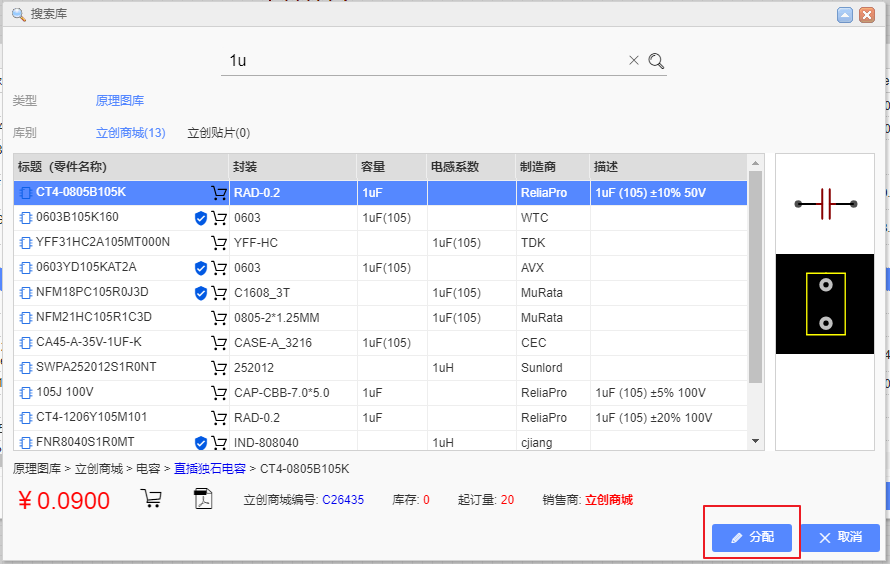Click verified shield icon for FNR8040S1R0MT
890x564 pixels.
tap(200, 443)
